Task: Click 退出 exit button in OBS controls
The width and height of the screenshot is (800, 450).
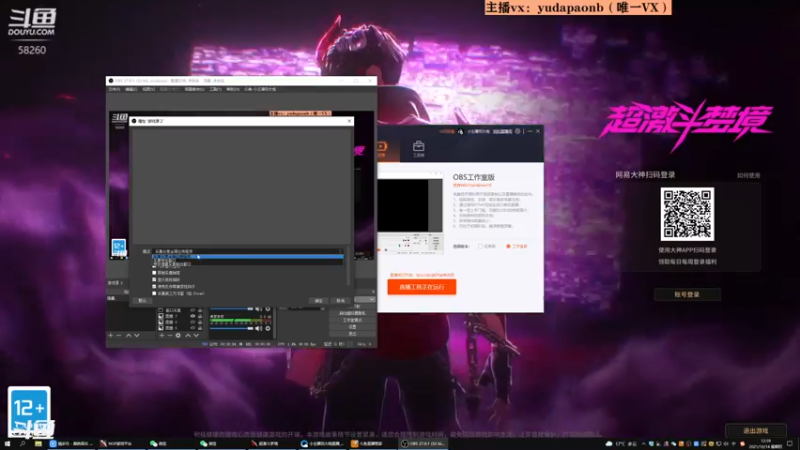Action: tap(352, 333)
